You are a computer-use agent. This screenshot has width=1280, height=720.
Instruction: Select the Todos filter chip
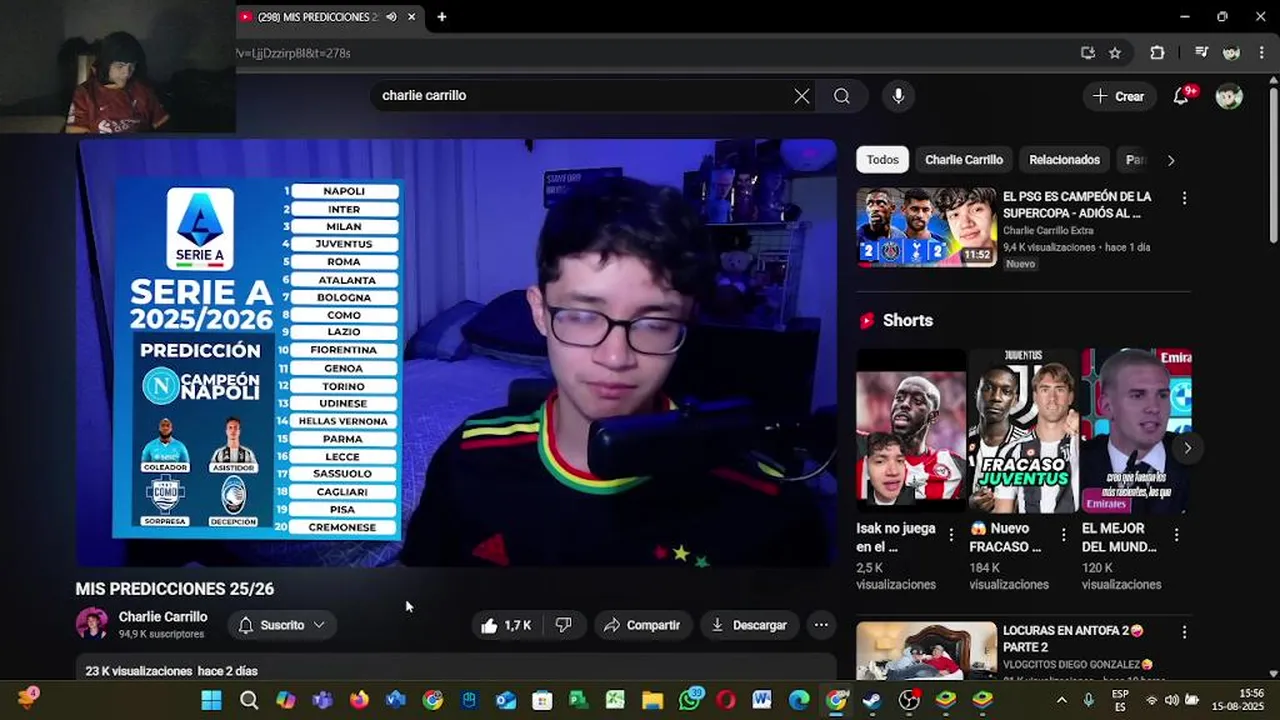(882, 160)
